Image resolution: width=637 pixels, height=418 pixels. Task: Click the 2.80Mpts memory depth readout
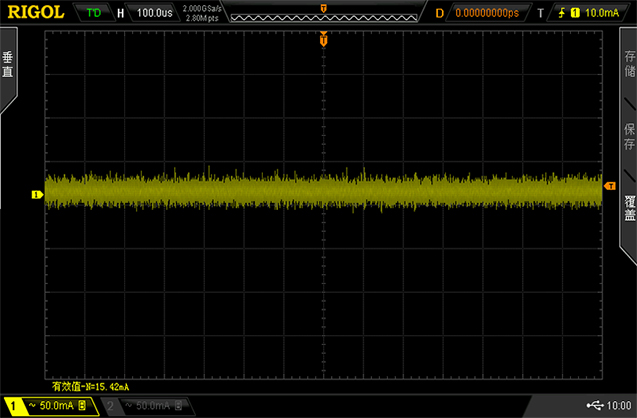click(x=202, y=18)
